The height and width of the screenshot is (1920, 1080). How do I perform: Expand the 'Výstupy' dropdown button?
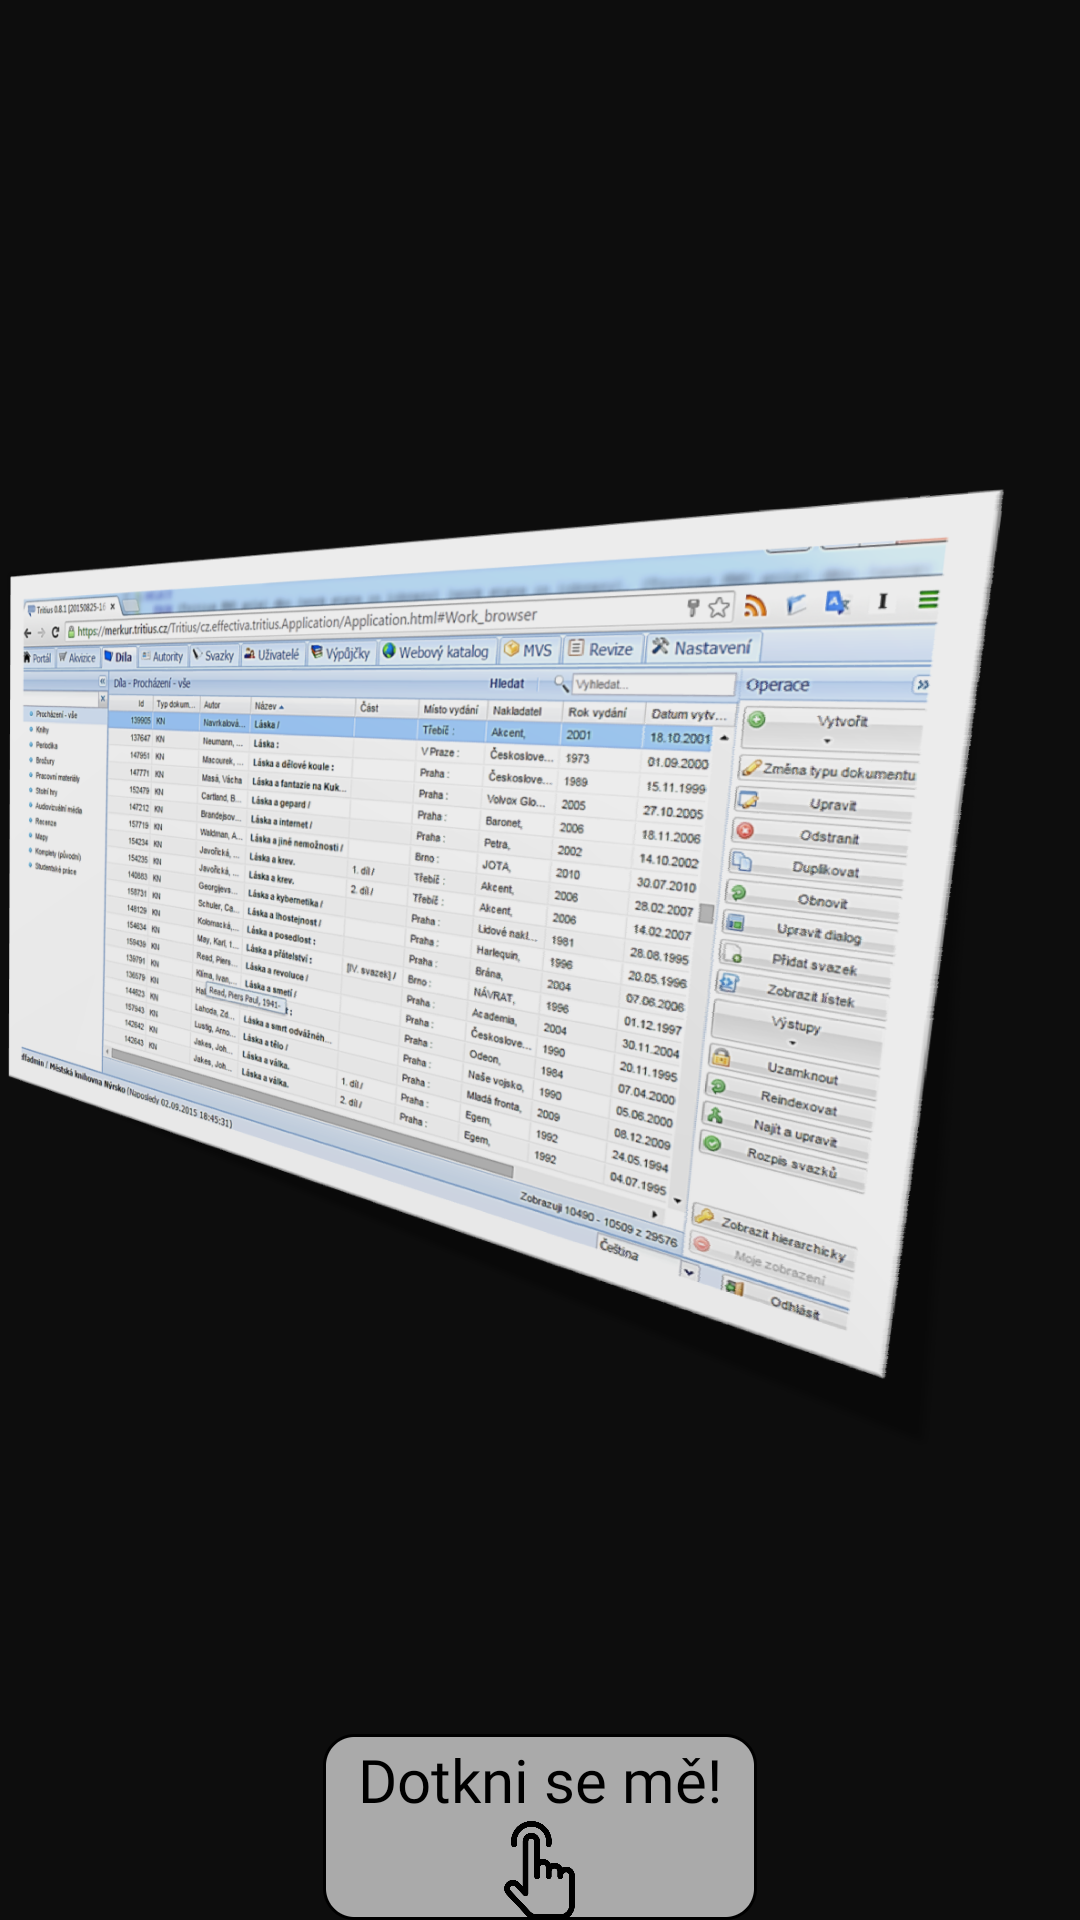point(797,1032)
